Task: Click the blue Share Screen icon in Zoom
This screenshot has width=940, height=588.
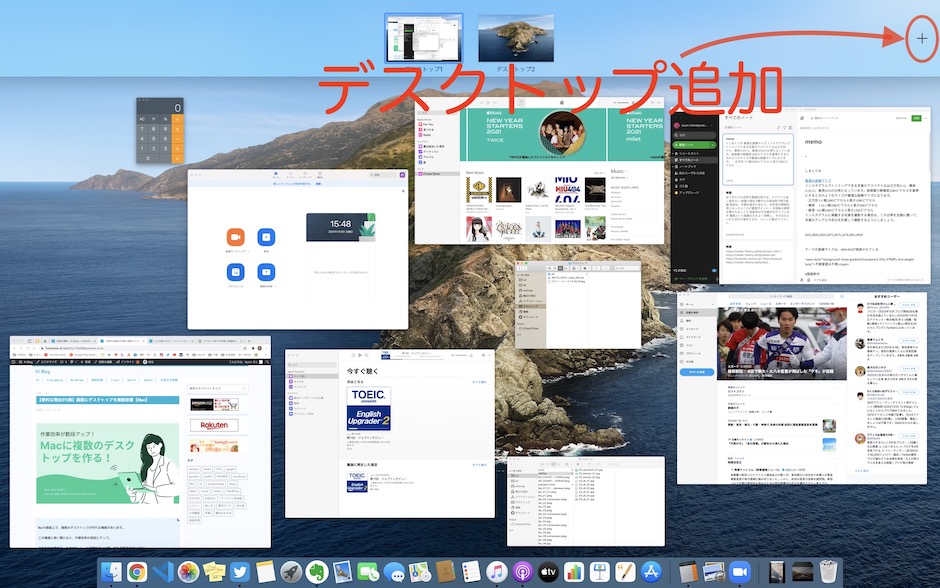Action: [x=266, y=273]
